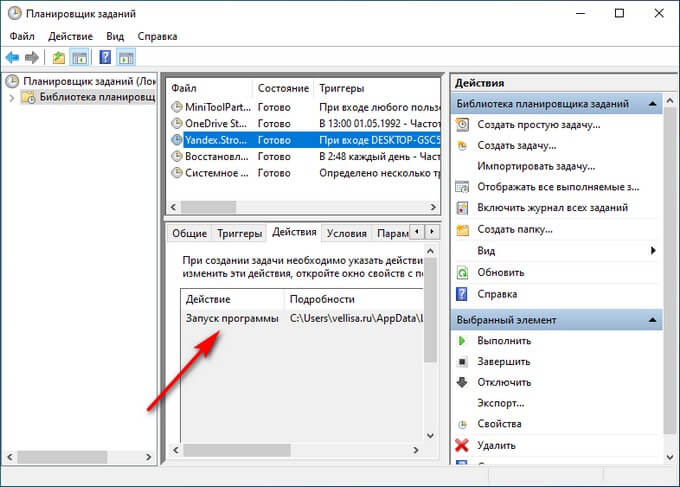The height and width of the screenshot is (487, 680).
Task: Select the Действия tab
Action: point(294,232)
